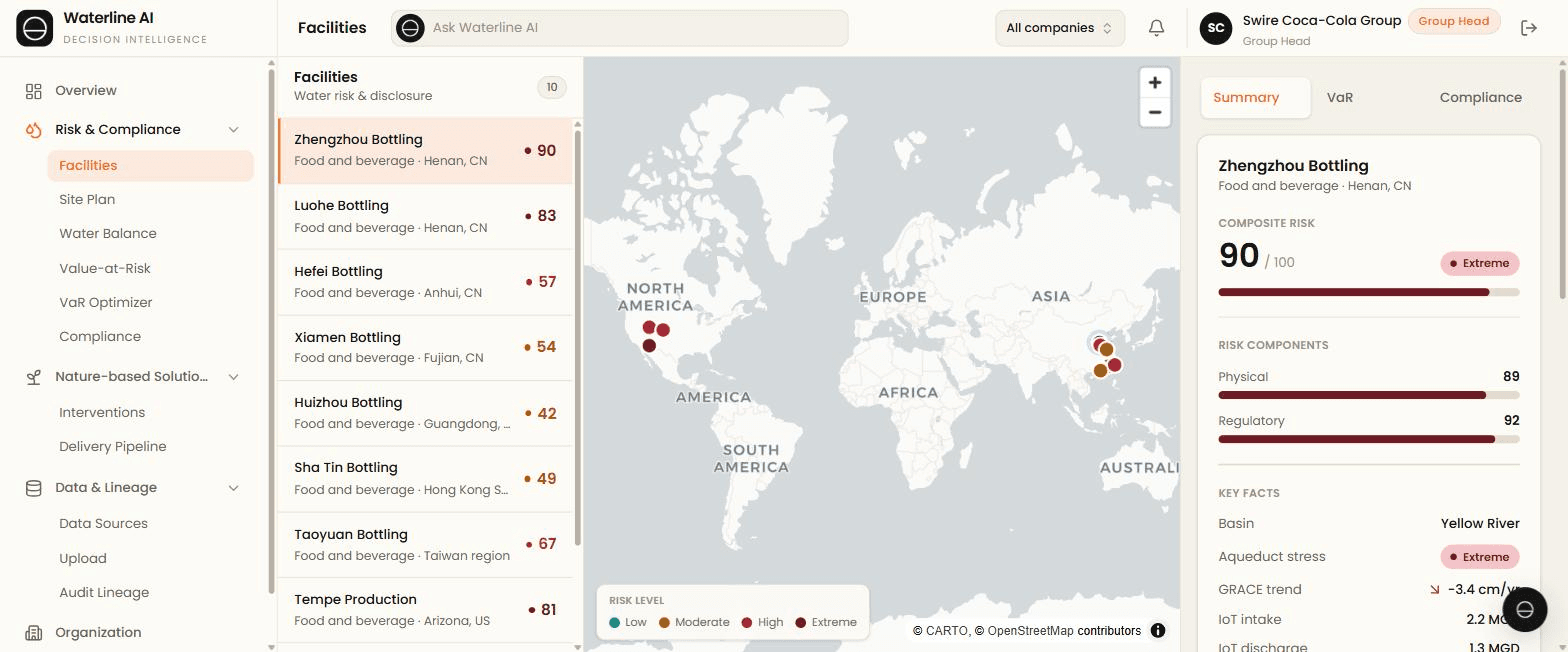This screenshot has height=652, width=1568.
Task: Collapse the Data & Lineage section
Action: (x=234, y=488)
